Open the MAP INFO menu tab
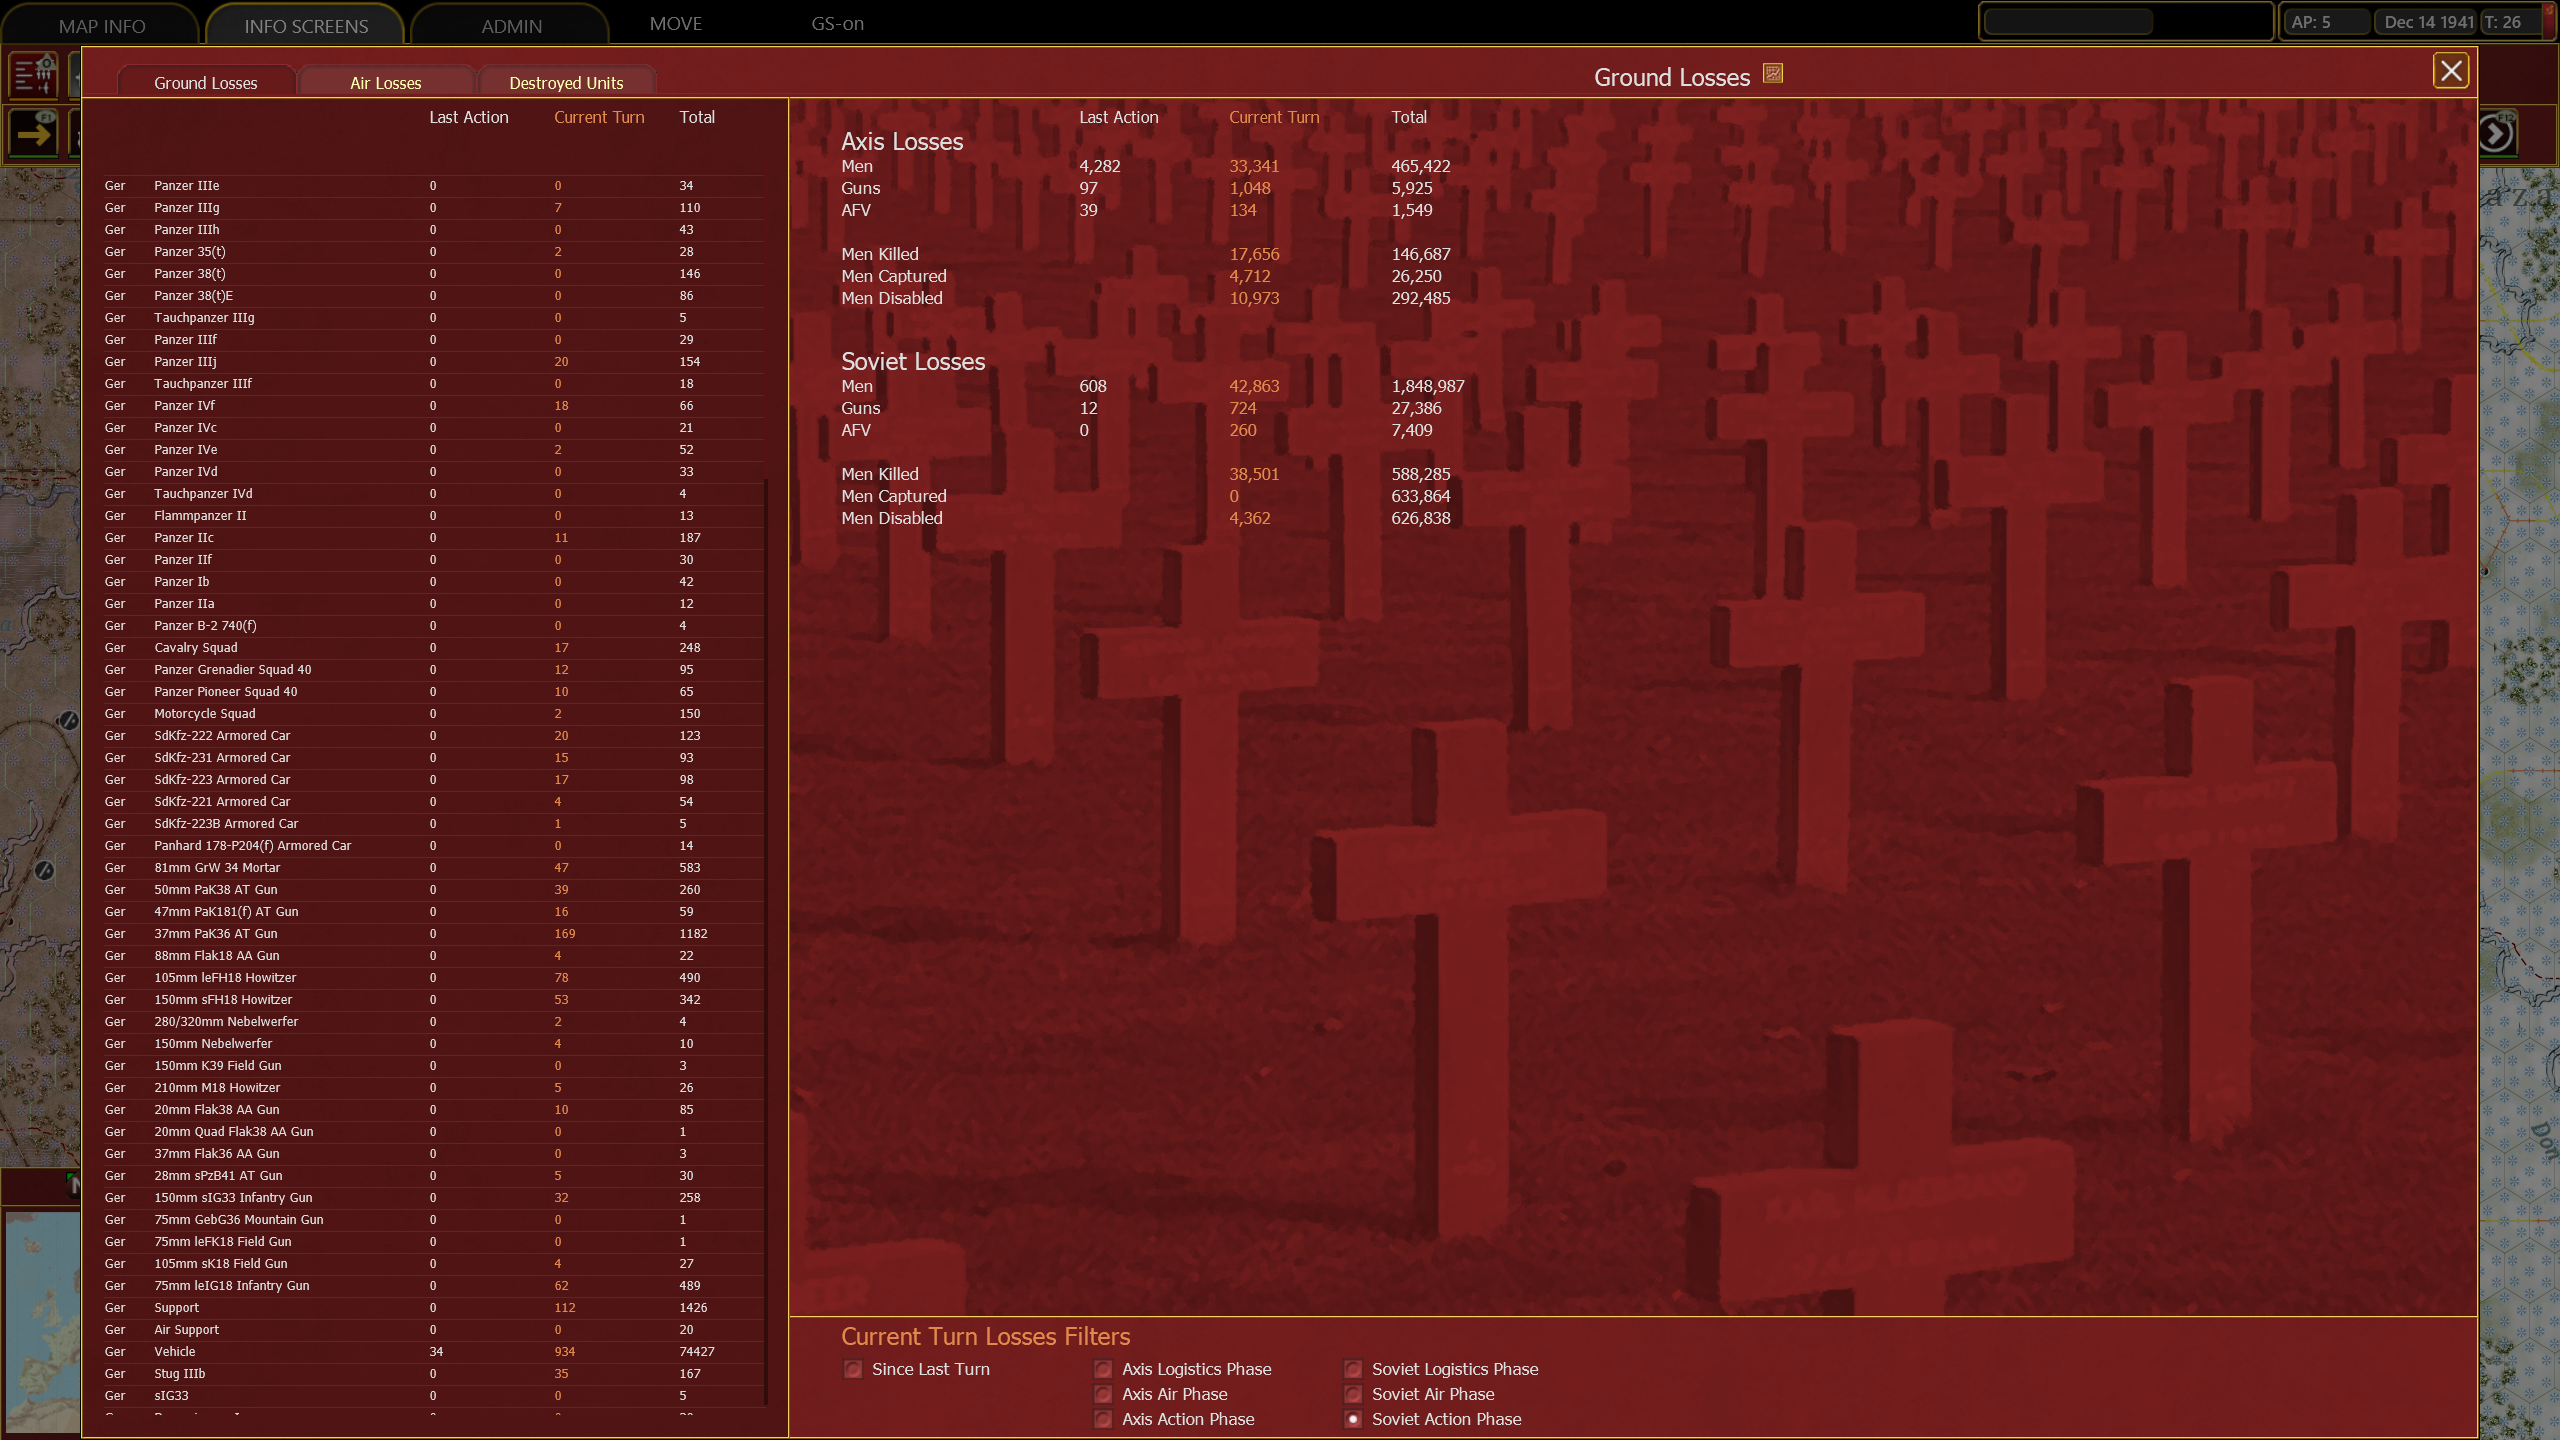The height and width of the screenshot is (1440, 2560). pyautogui.click(x=102, y=26)
